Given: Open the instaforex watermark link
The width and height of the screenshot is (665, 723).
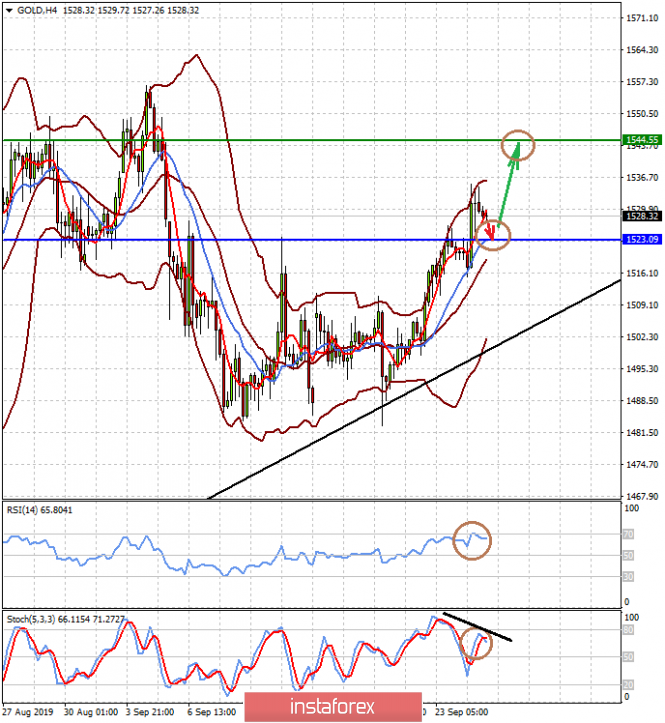Looking at the screenshot, I should pyautogui.click(x=333, y=706).
